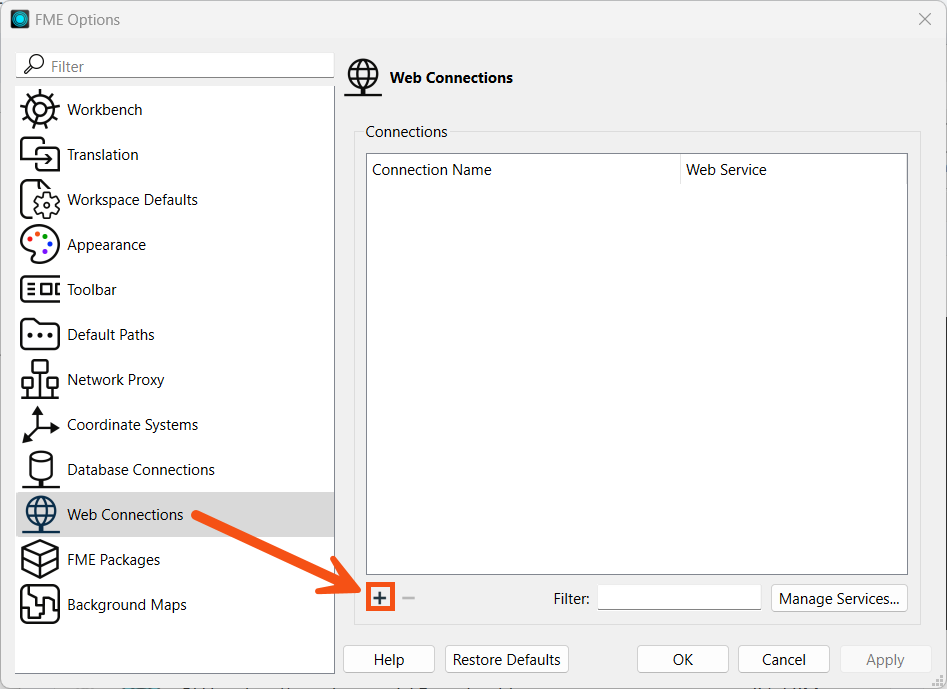Add a new web connection with plus

pyautogui.click(x=380, y=598)
